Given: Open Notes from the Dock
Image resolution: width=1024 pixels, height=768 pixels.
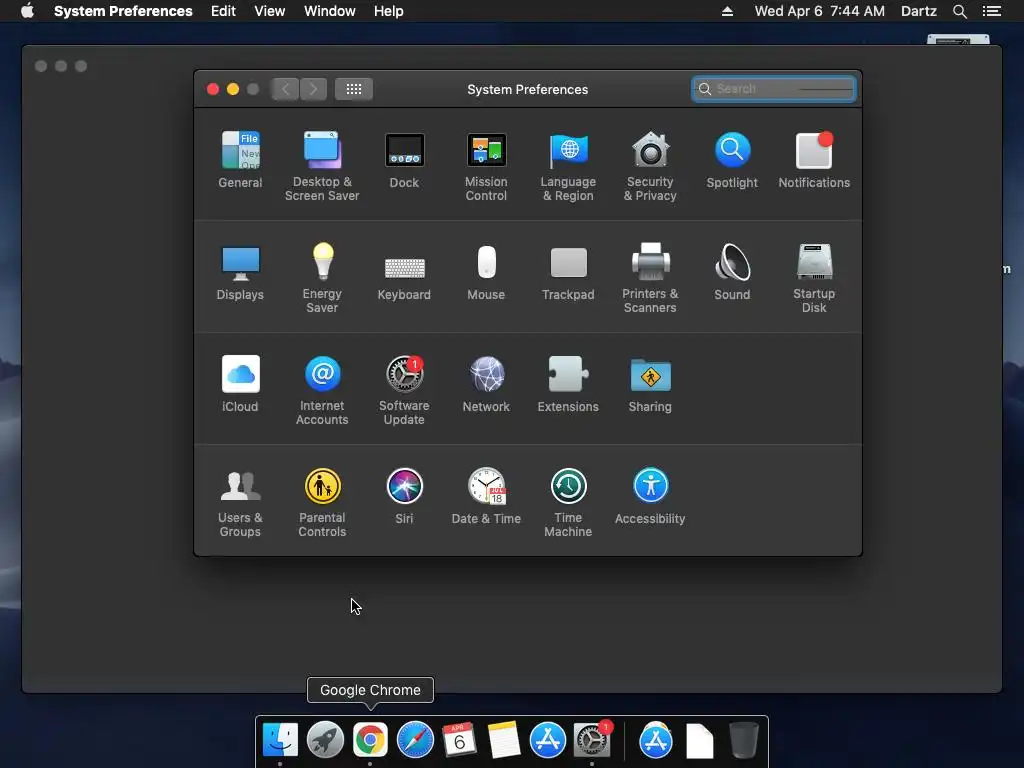Looking at the screenshot, I should (504, 739).
